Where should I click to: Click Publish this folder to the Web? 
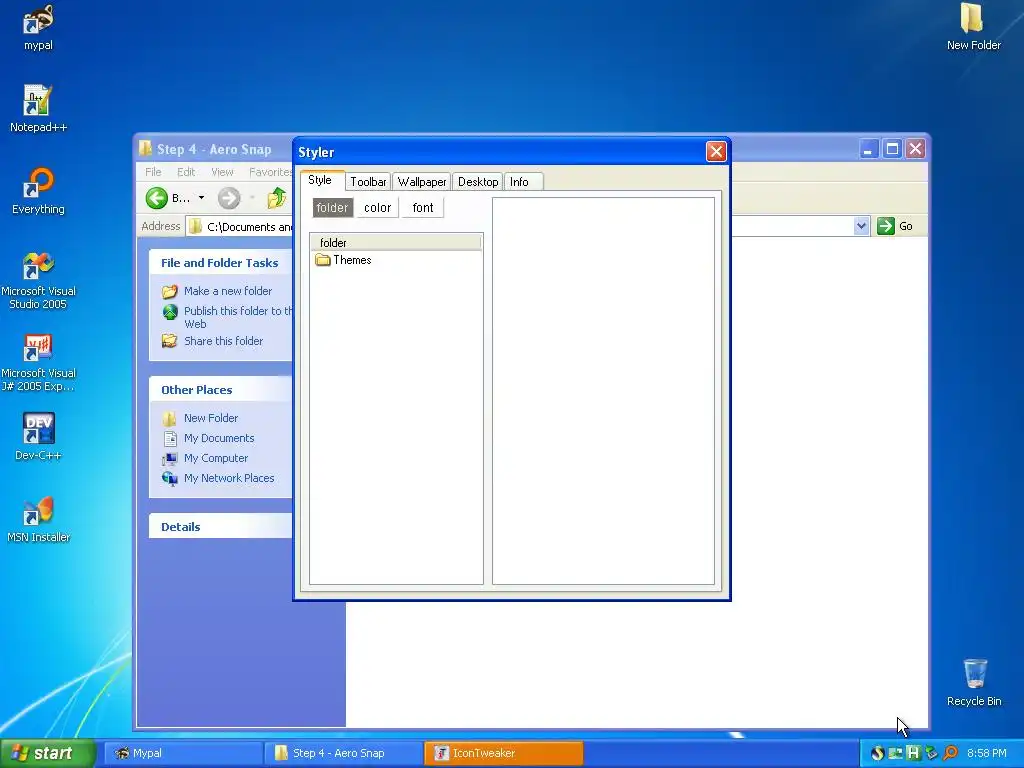pyautogui.click(x=238, y=317)
